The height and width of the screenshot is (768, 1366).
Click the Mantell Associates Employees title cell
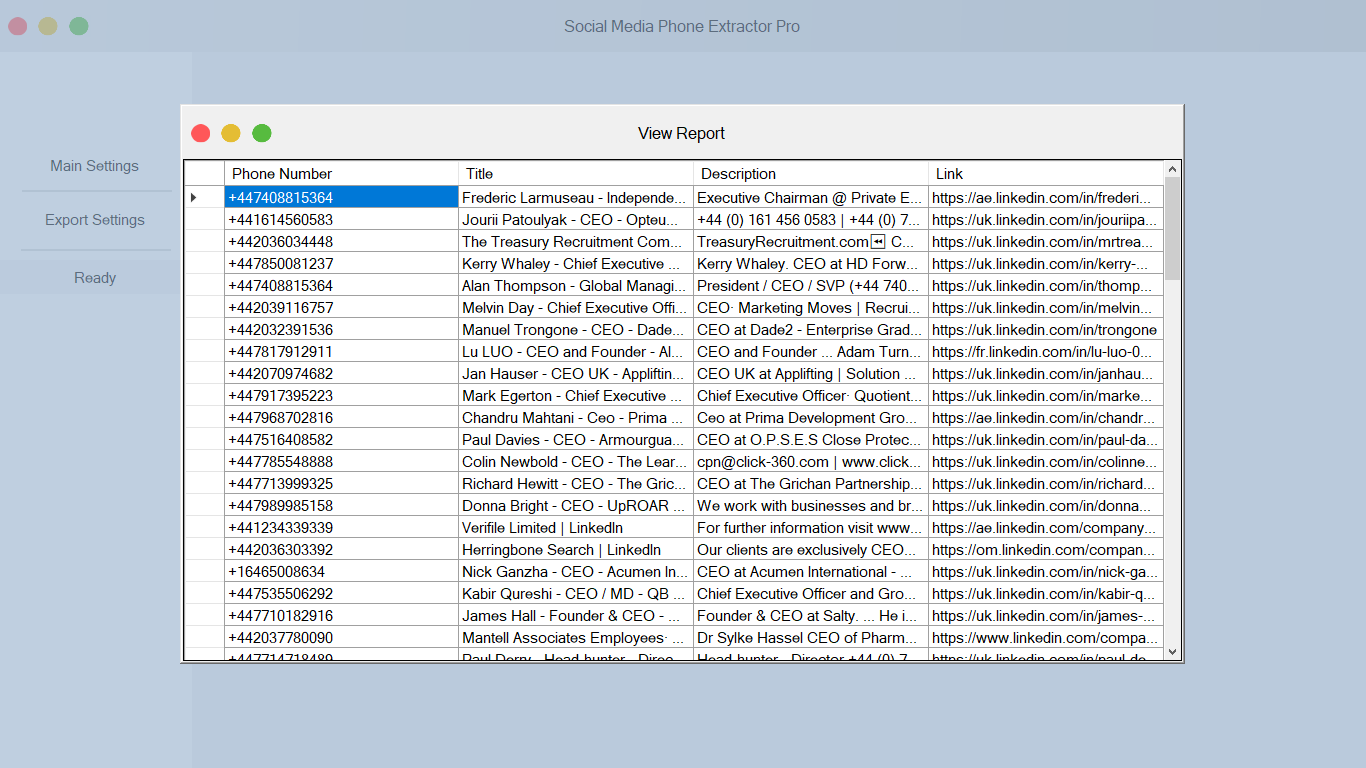click(576, 638)
